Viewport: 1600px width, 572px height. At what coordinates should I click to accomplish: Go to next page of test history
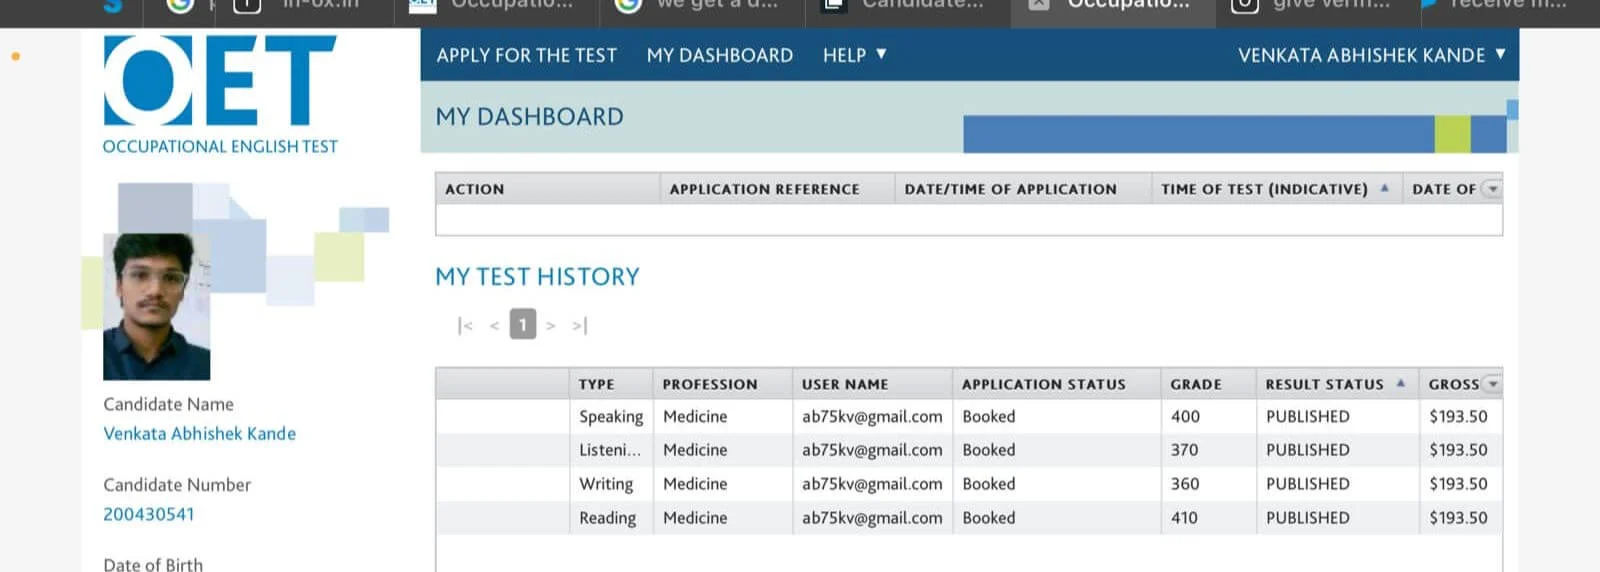click(550, 325)
